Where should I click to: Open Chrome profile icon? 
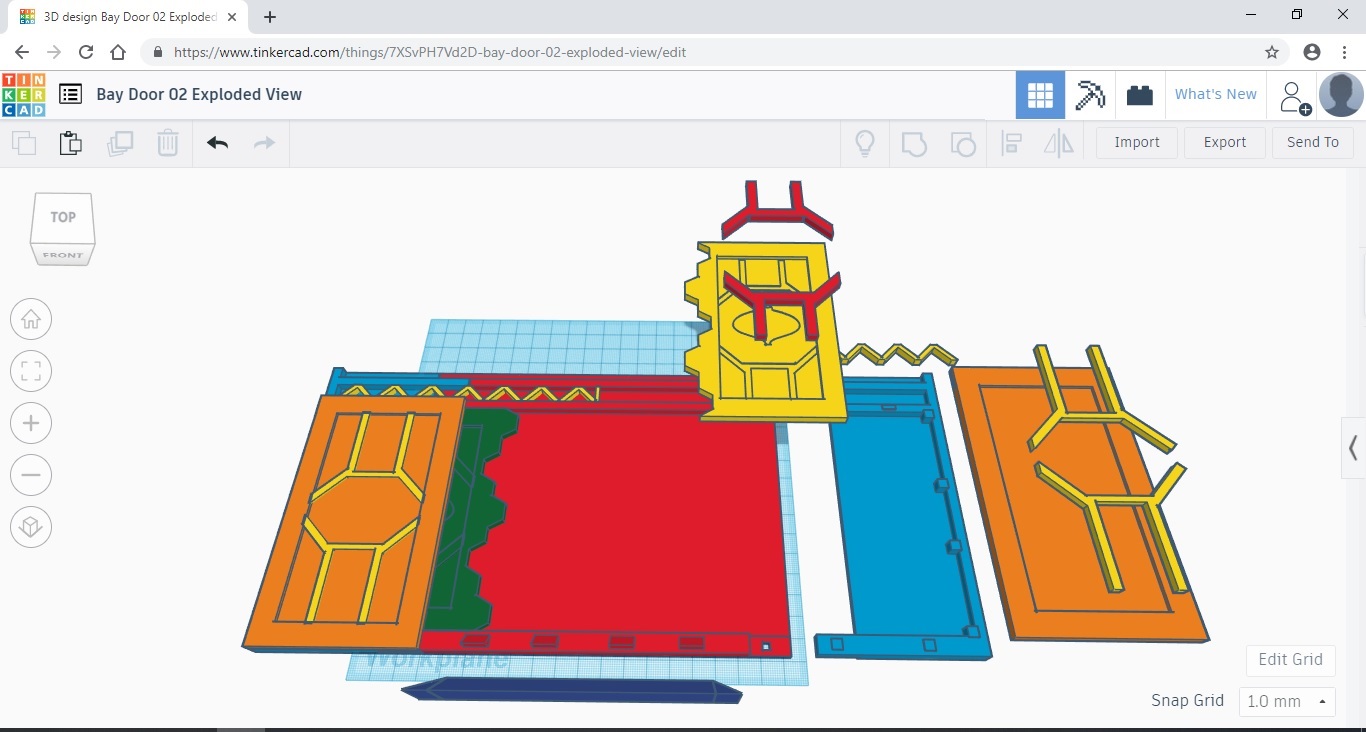coord(1312,52)
